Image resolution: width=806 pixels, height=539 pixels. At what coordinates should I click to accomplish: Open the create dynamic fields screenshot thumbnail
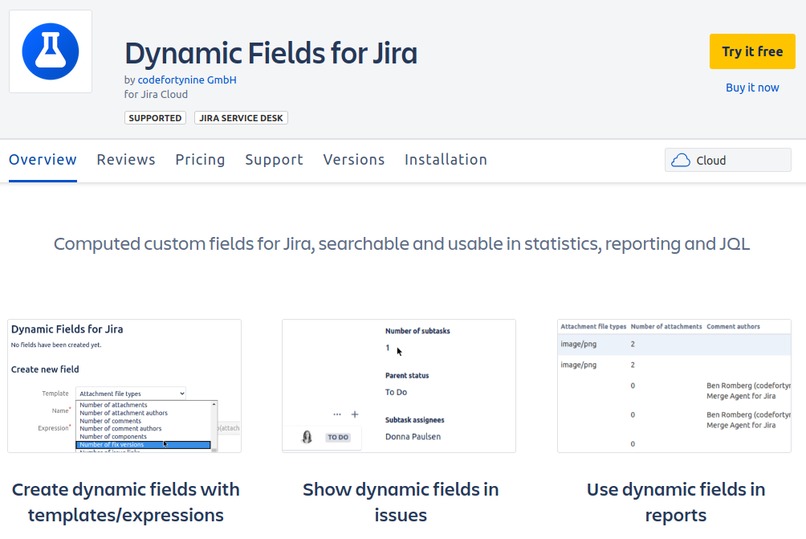coord(124,386)
